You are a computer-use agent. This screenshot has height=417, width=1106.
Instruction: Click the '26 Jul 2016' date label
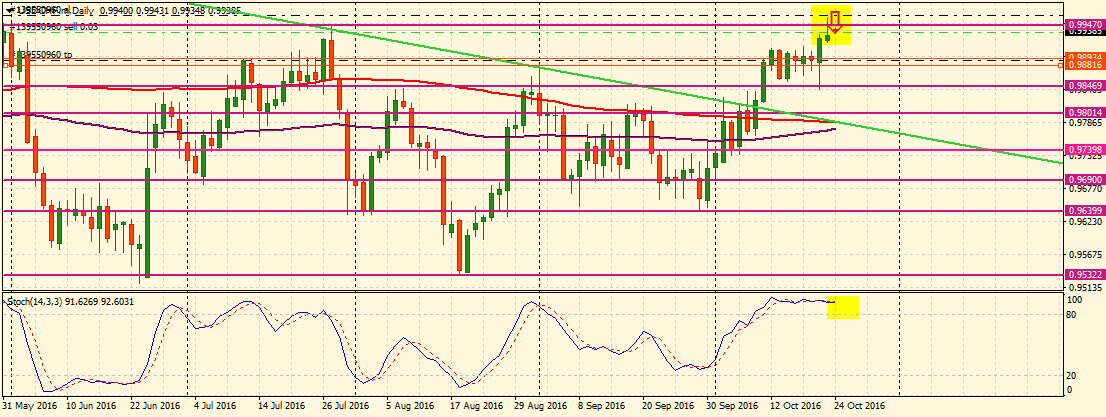(346, 406)
